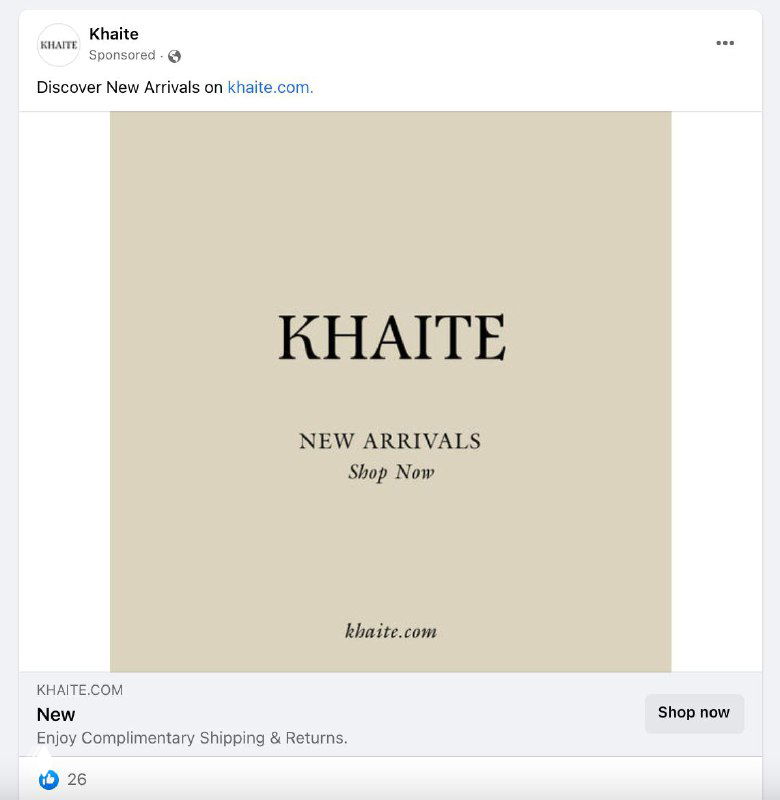Click the Discover New Arrivals post text
This screenshot has height=800, width=780.
tap(130, 87)
